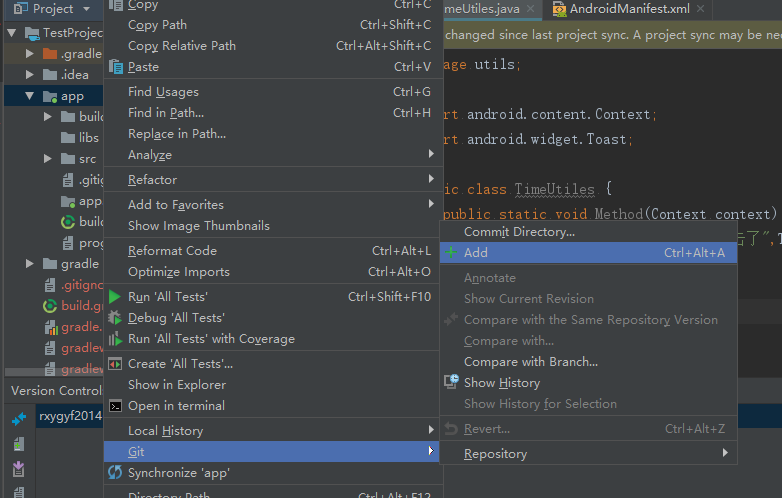782x498 pixels.
Task: Click the Revert undo arrow icon
Action: tap(451, 429)
